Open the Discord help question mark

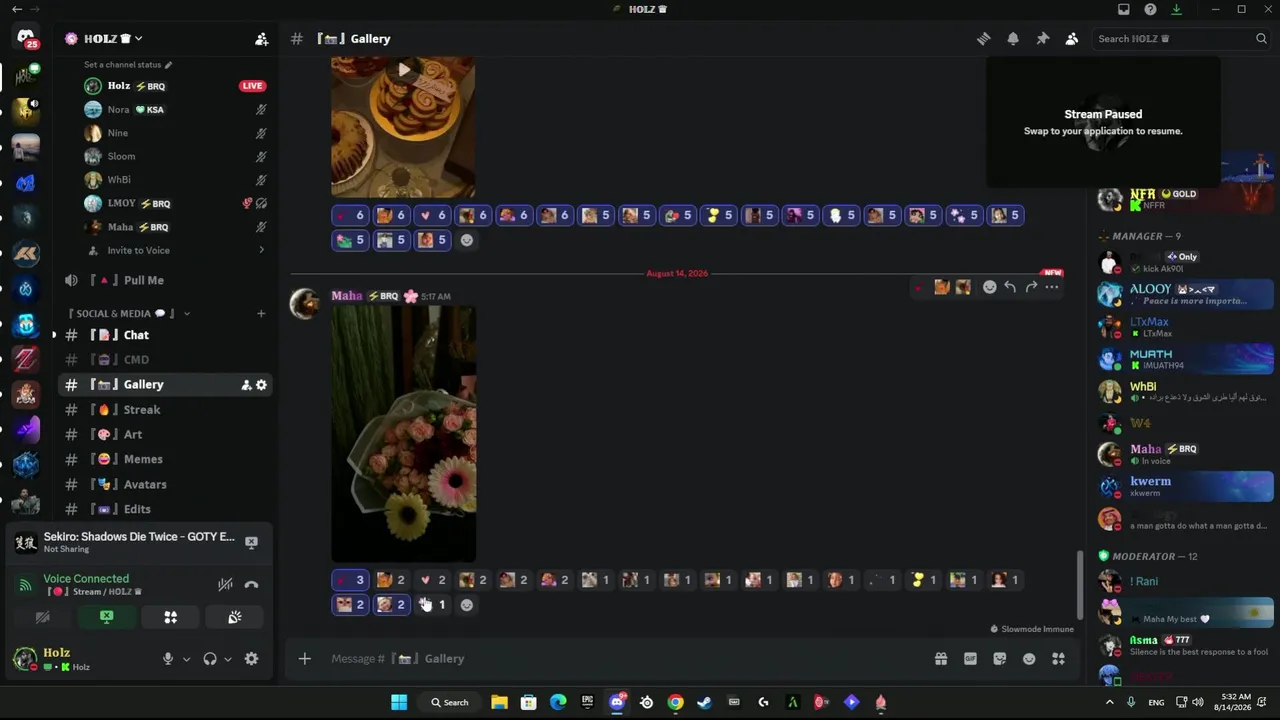tap(1150, 9)
